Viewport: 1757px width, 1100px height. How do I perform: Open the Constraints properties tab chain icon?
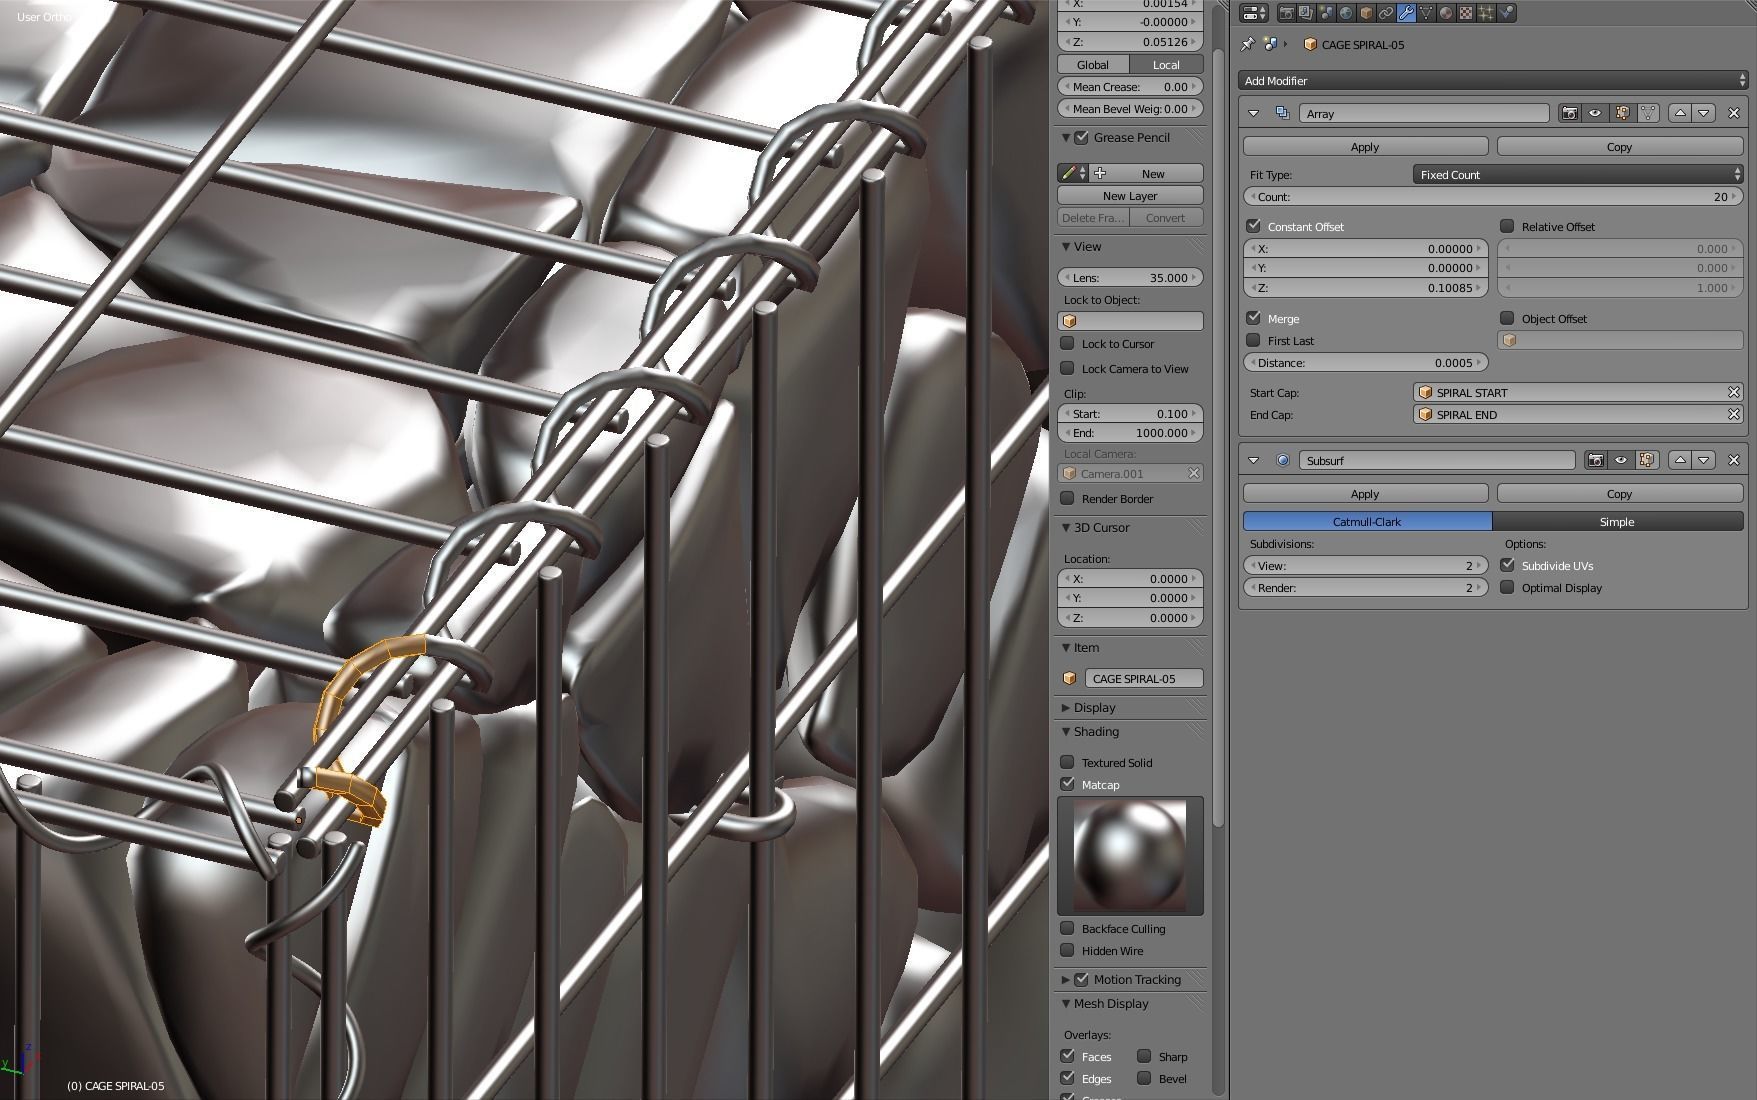(x=1386, y=13)
